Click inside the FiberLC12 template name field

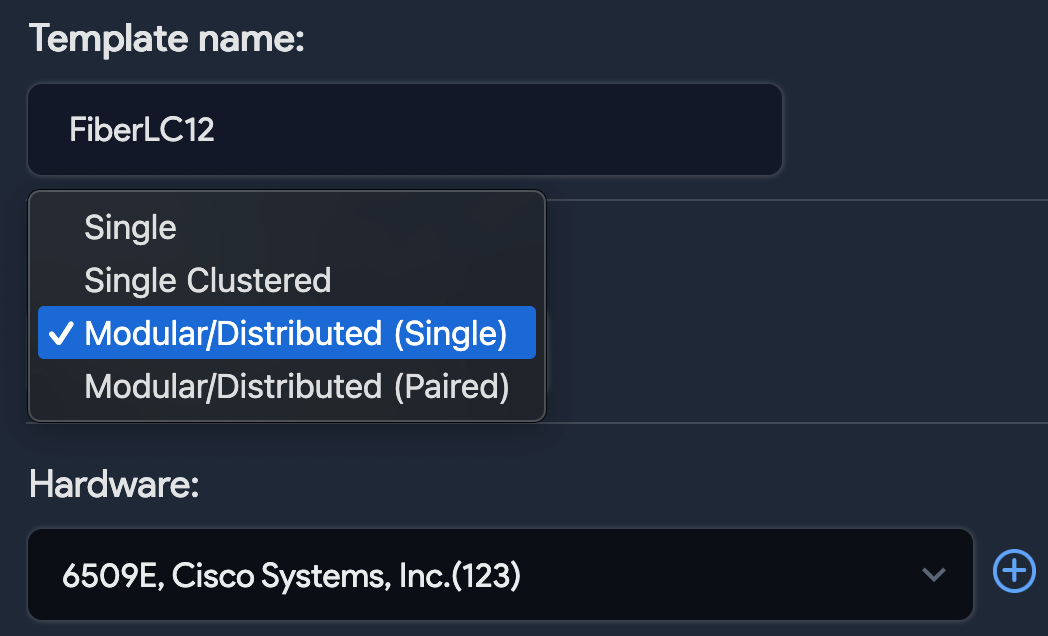tap(404, 129)
